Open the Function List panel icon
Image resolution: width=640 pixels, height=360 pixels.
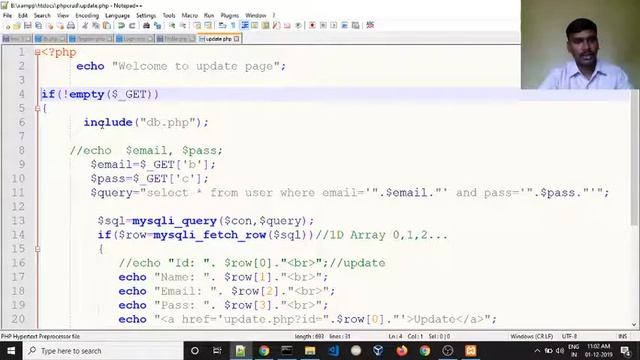(276, 26)
